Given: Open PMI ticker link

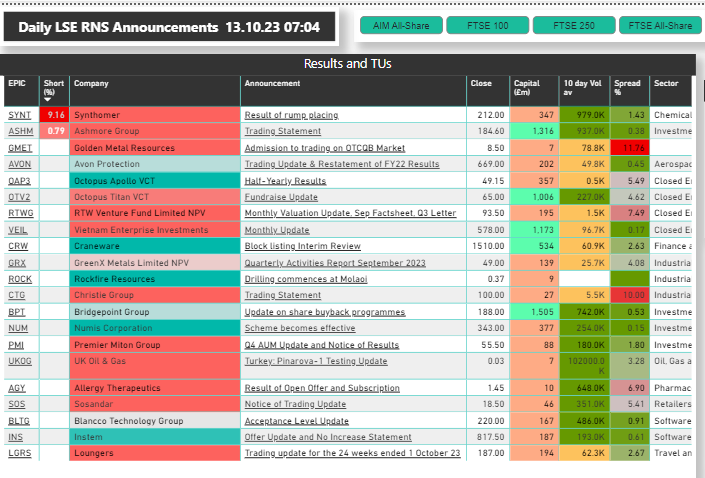Looking at the screenshot, I should pyautogui.click(x=16, y=345).
